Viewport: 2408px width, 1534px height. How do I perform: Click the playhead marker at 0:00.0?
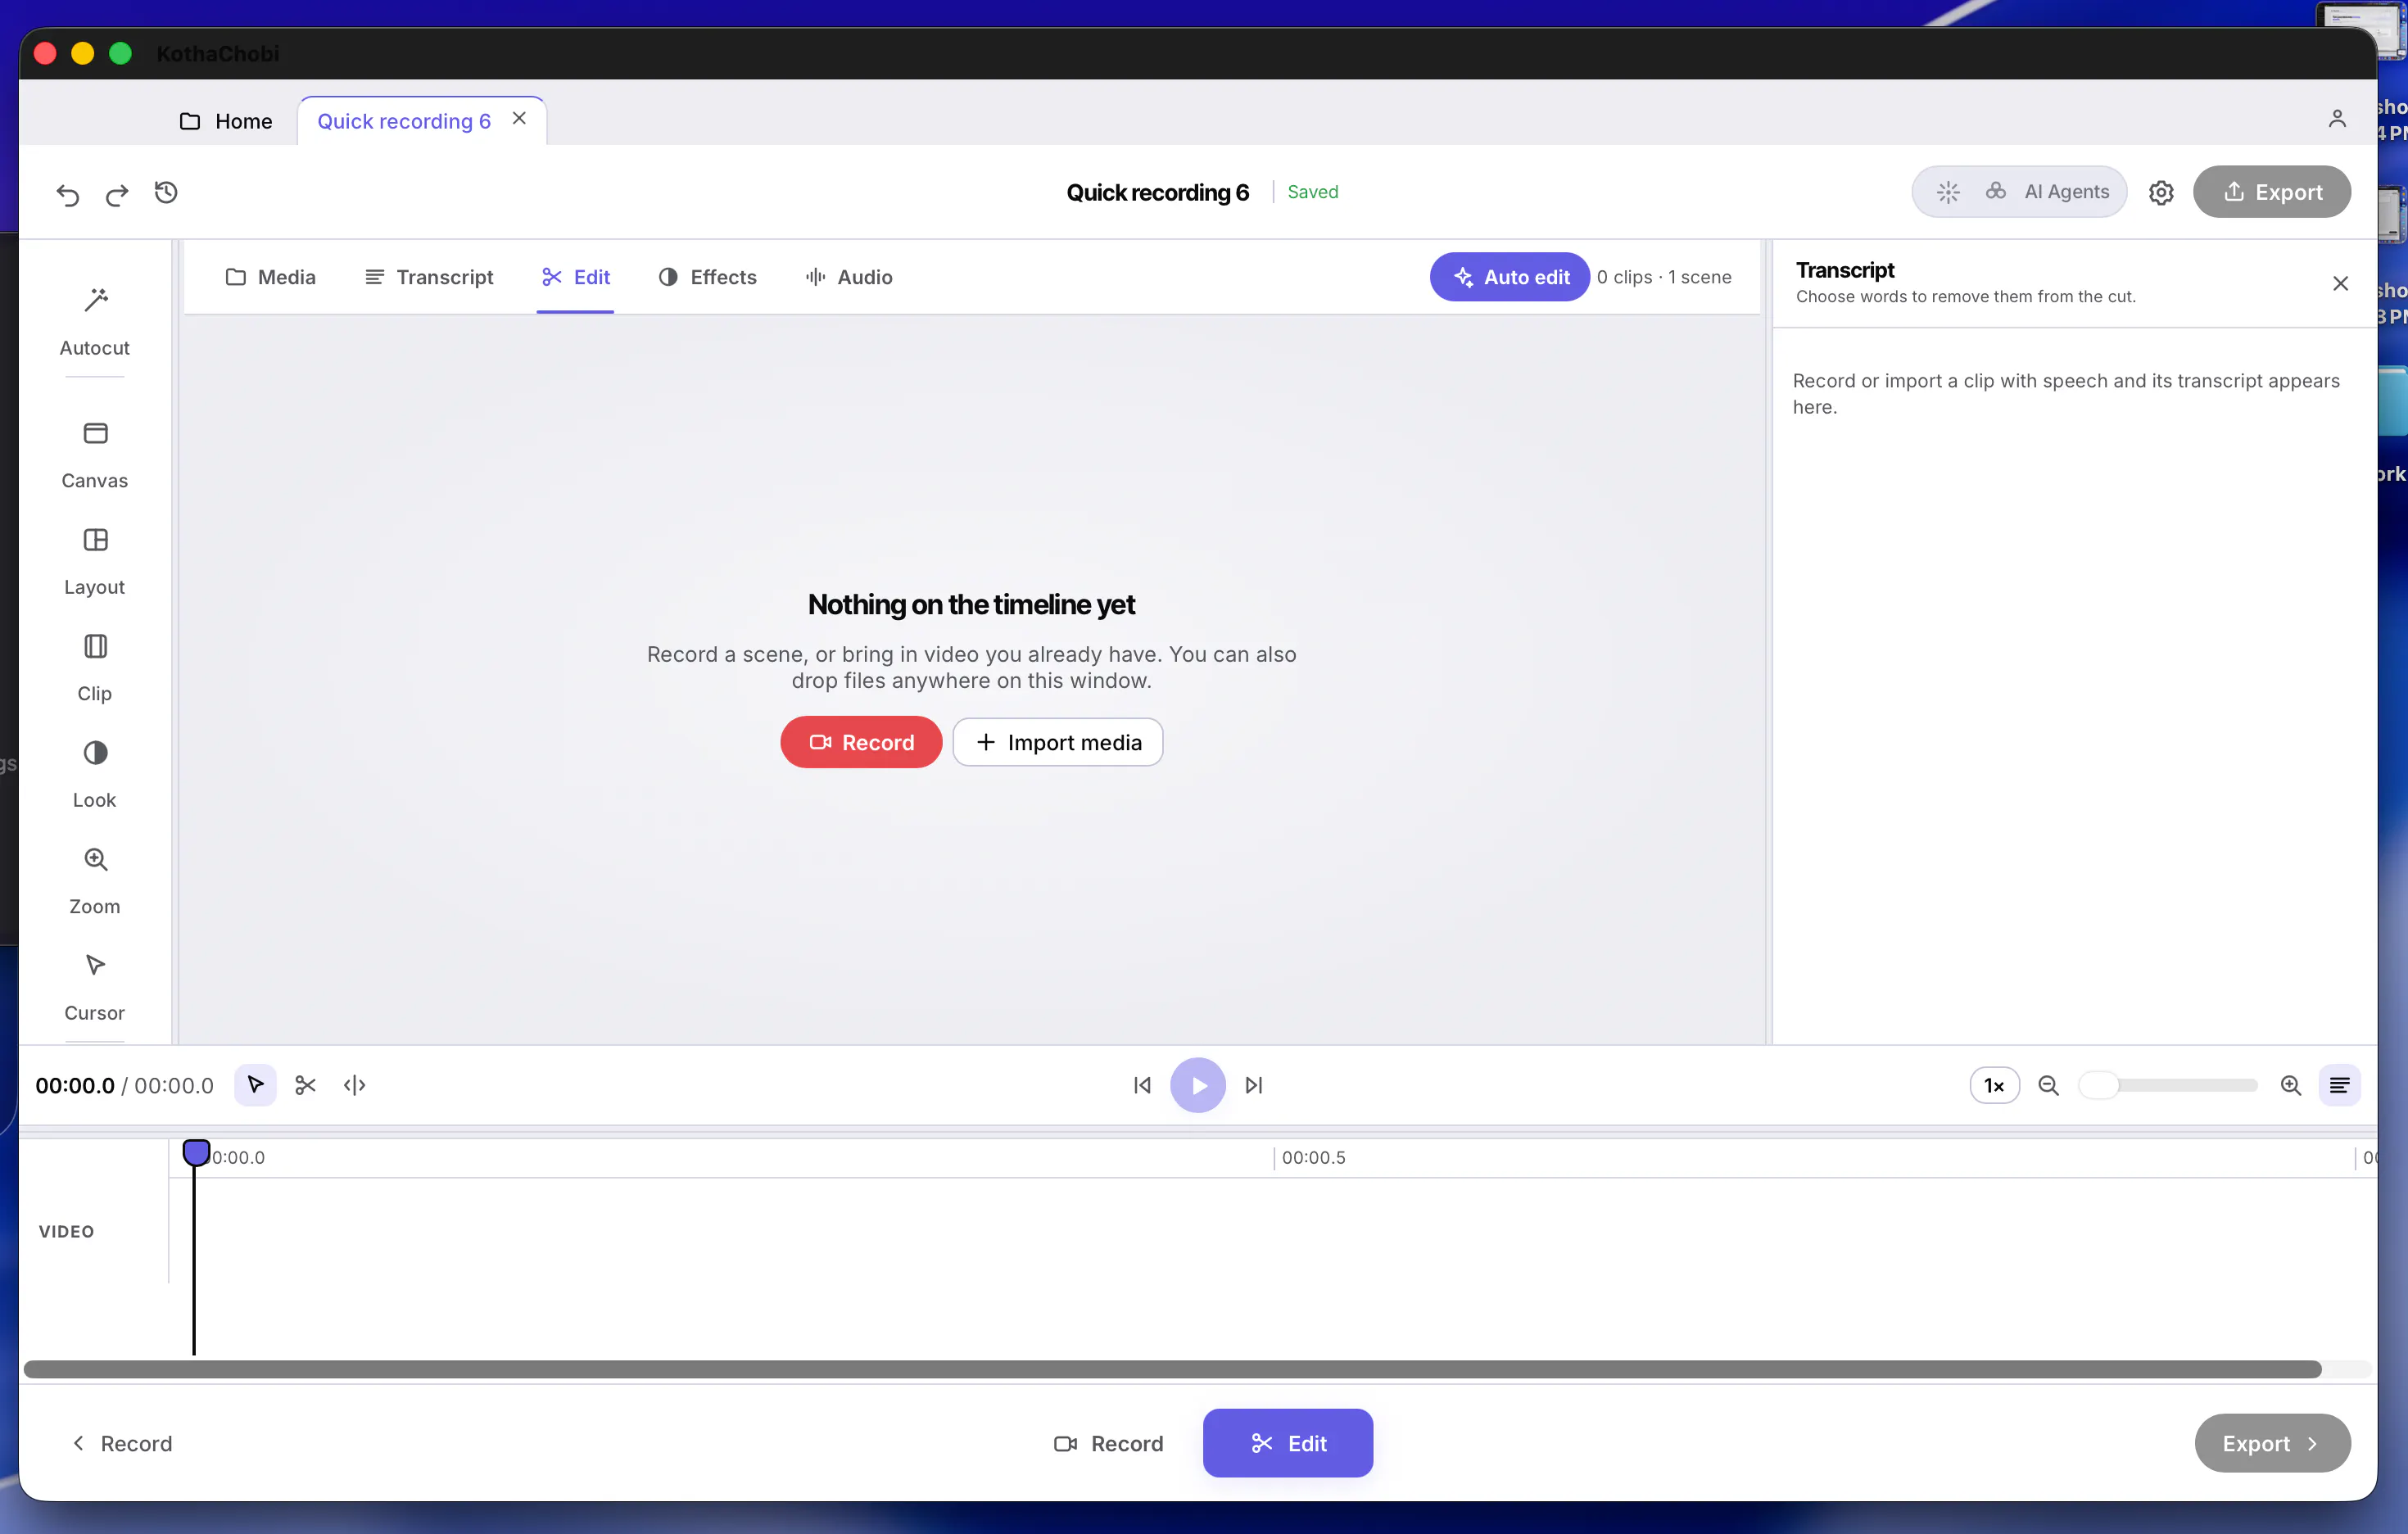point(196,1152)
